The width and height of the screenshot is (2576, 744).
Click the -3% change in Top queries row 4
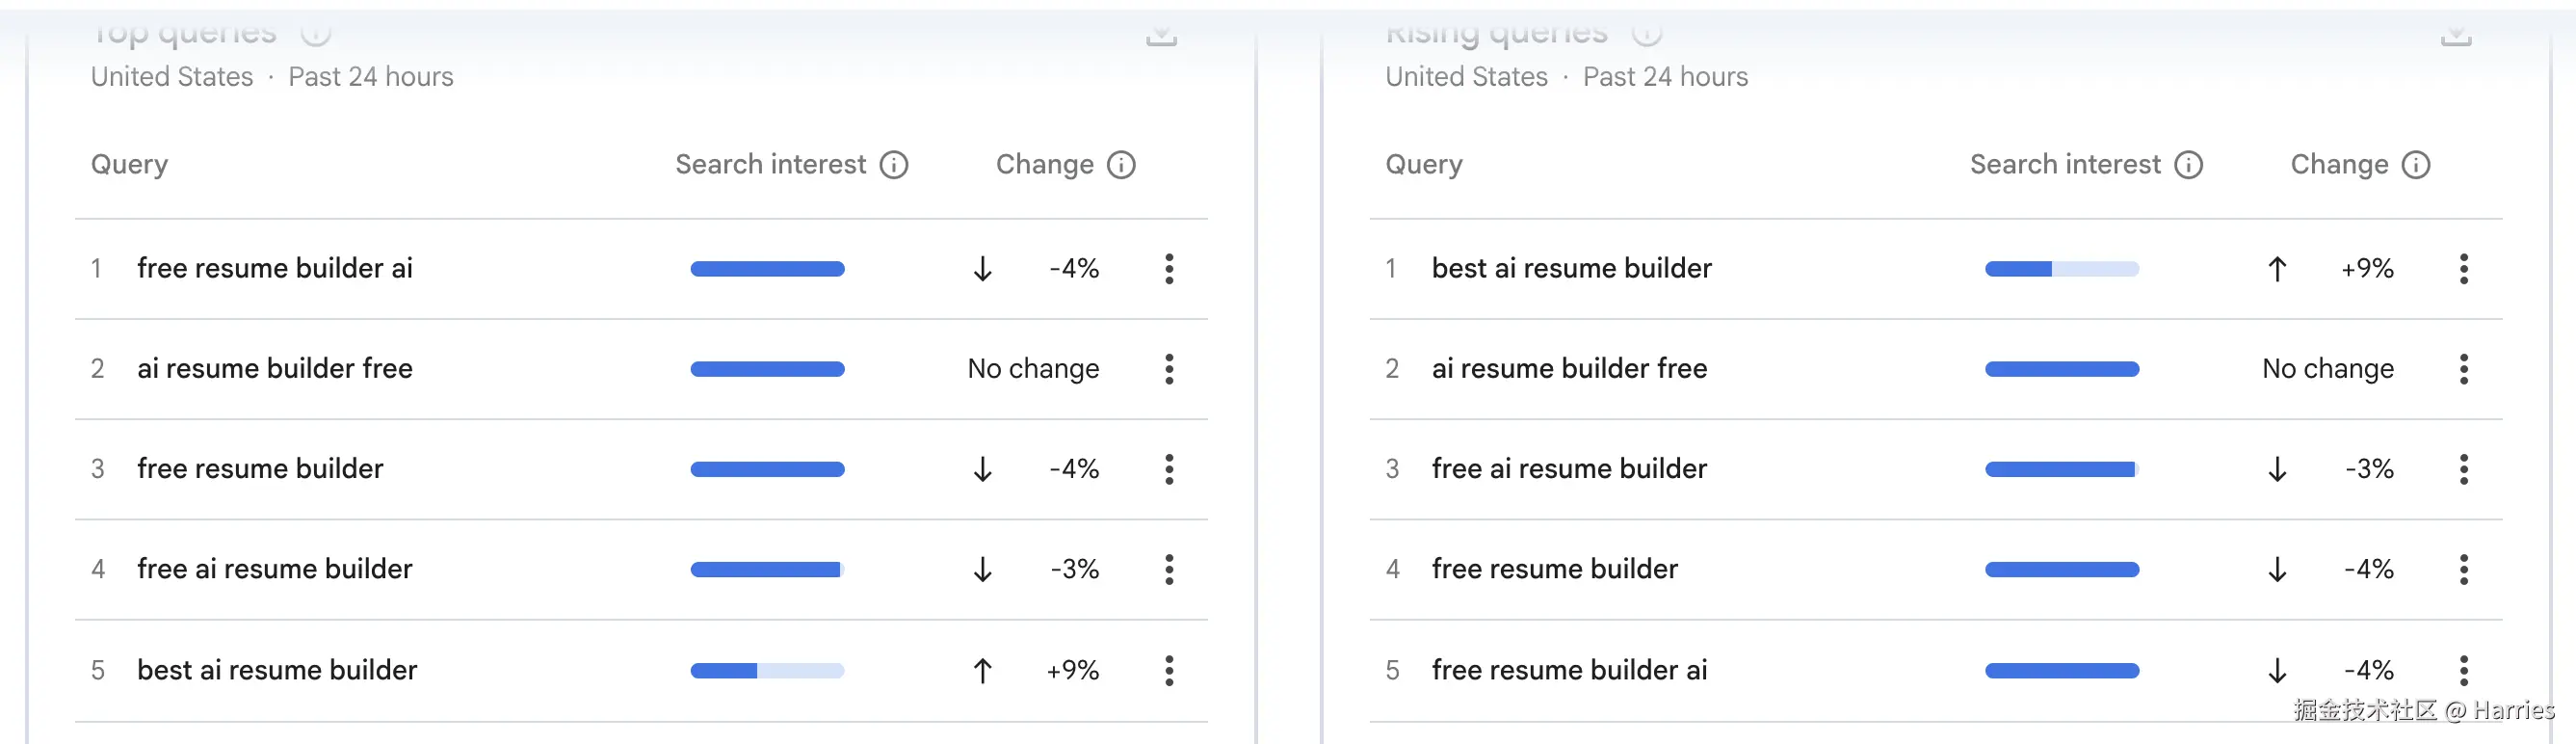pyautogui.click(x=1075, y=569)
